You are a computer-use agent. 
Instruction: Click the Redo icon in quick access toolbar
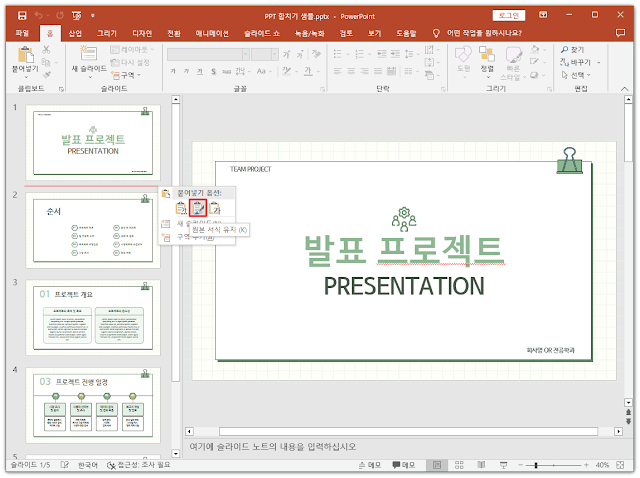click(60, 16)
